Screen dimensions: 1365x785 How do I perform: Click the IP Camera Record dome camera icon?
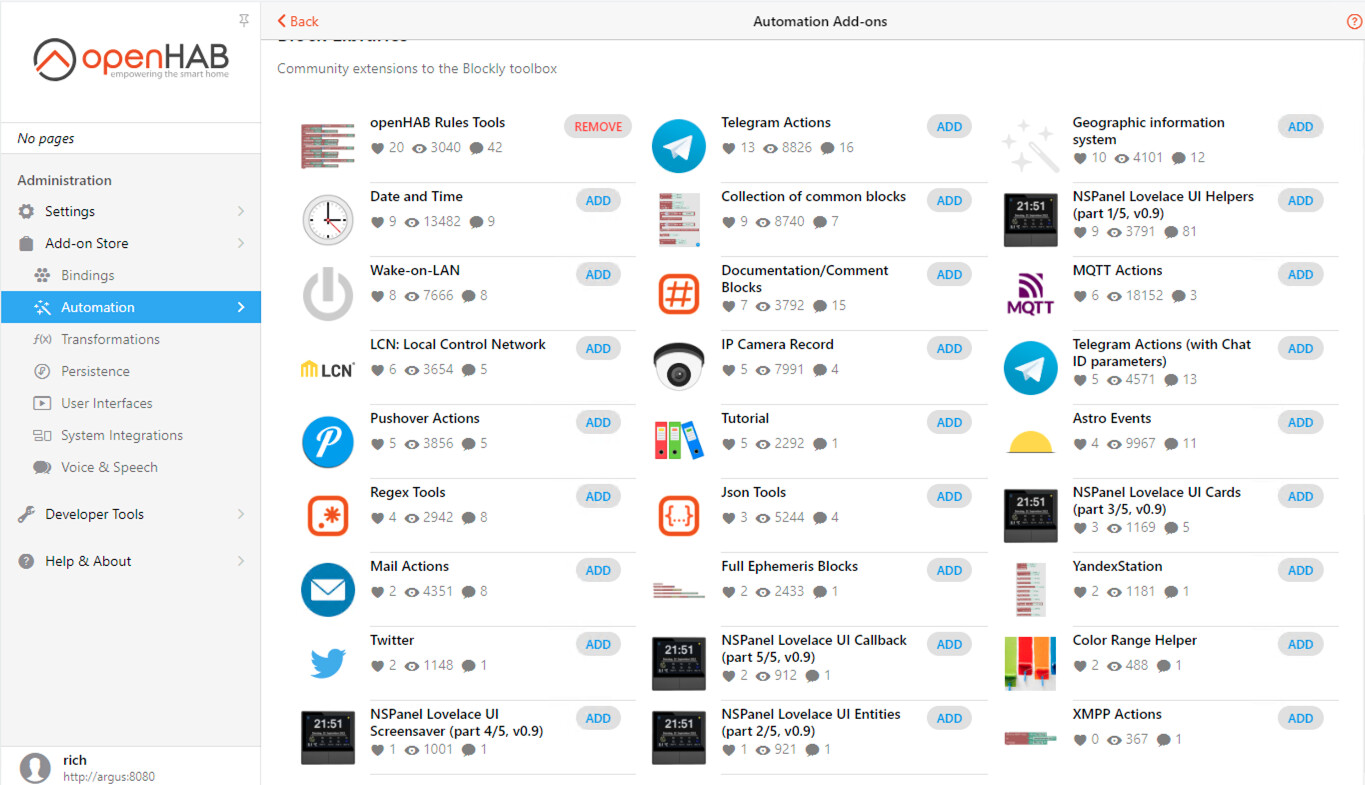679,367
